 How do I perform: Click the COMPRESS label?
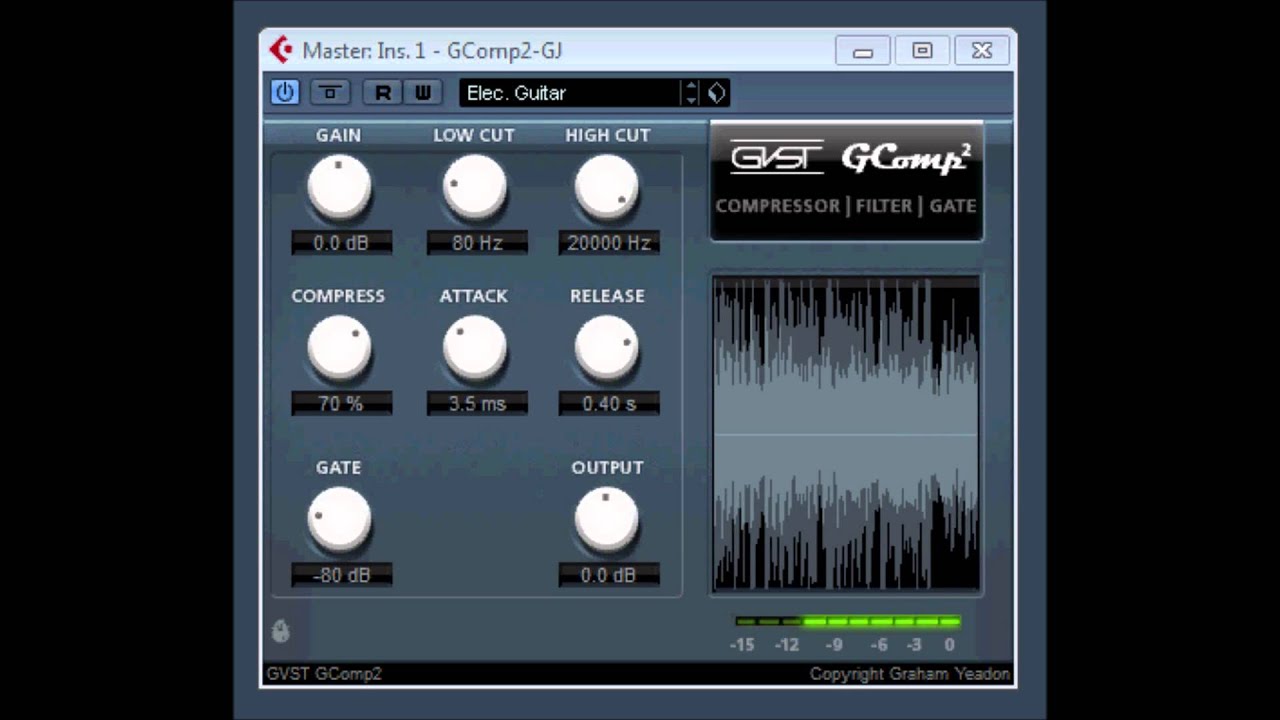(338, 296)
